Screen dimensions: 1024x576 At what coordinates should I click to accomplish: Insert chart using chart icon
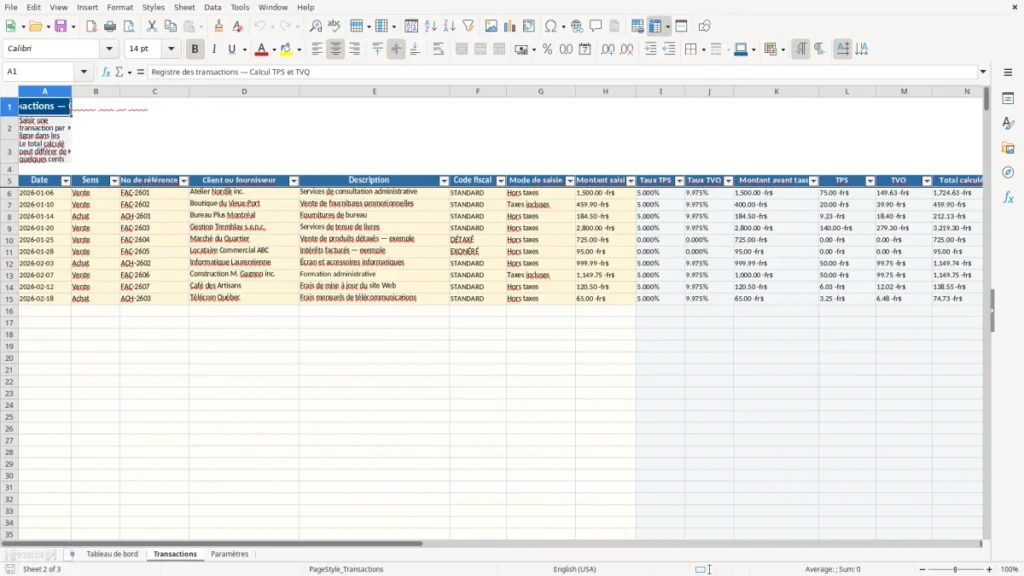point(510,26)
